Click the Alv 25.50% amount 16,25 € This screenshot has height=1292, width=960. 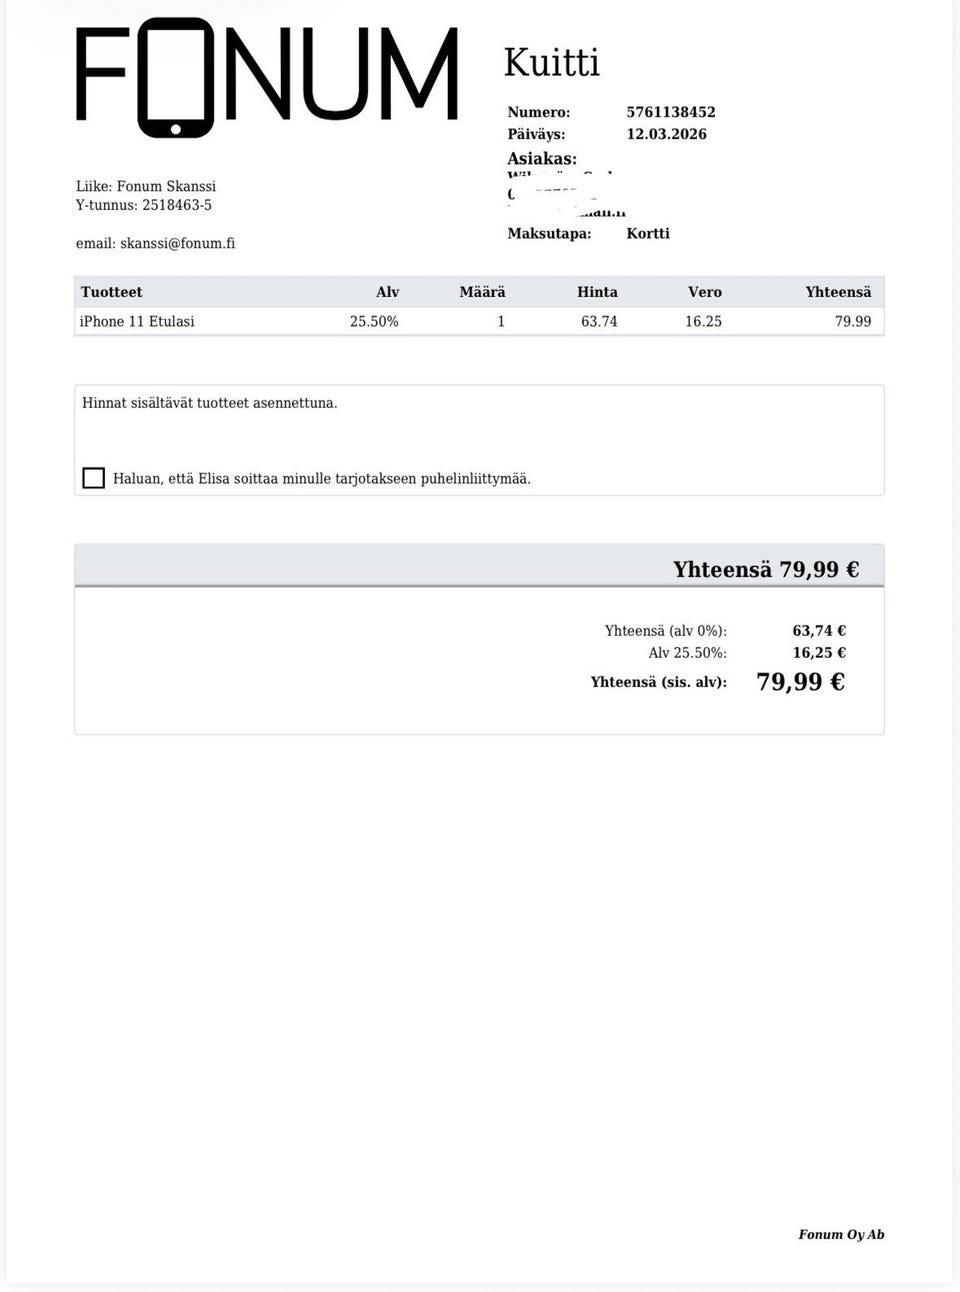[x=819, y=652]
